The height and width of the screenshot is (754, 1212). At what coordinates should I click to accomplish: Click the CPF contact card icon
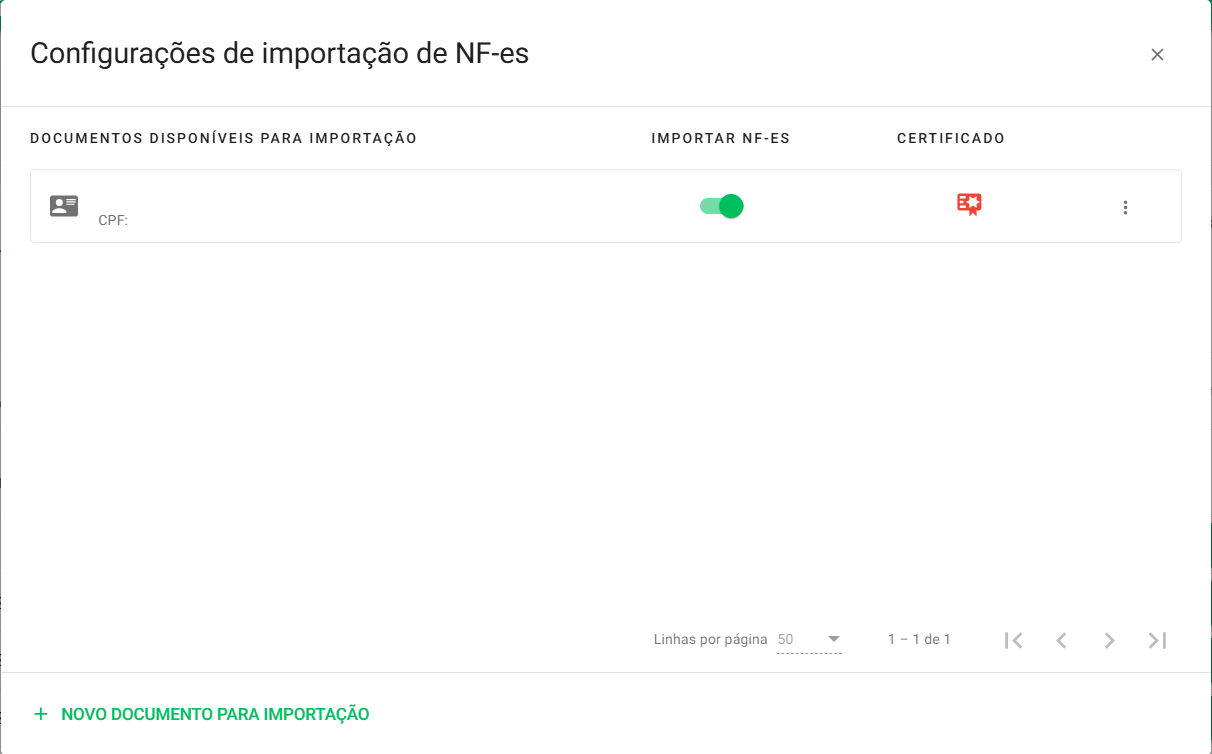pos(64,205)
